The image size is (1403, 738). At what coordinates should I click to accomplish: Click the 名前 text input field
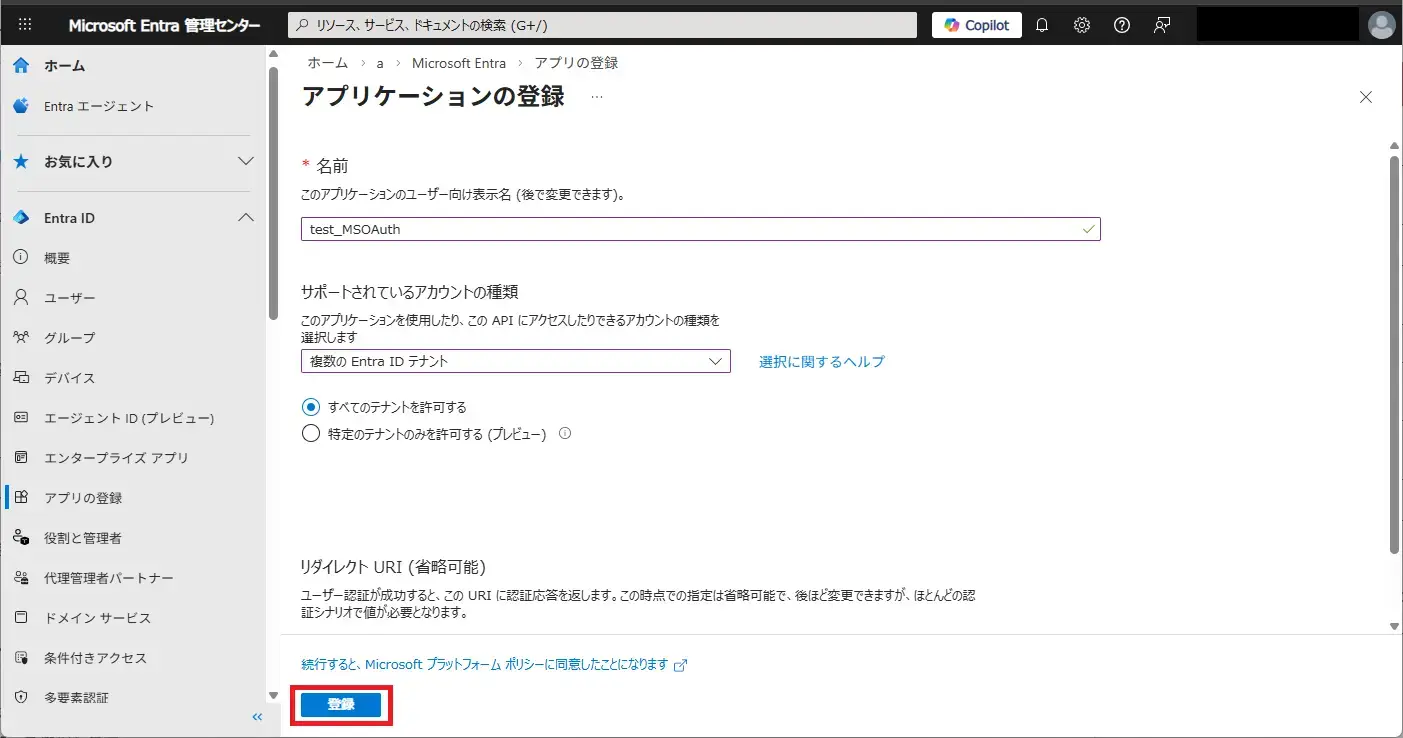(x=690, y=229)
